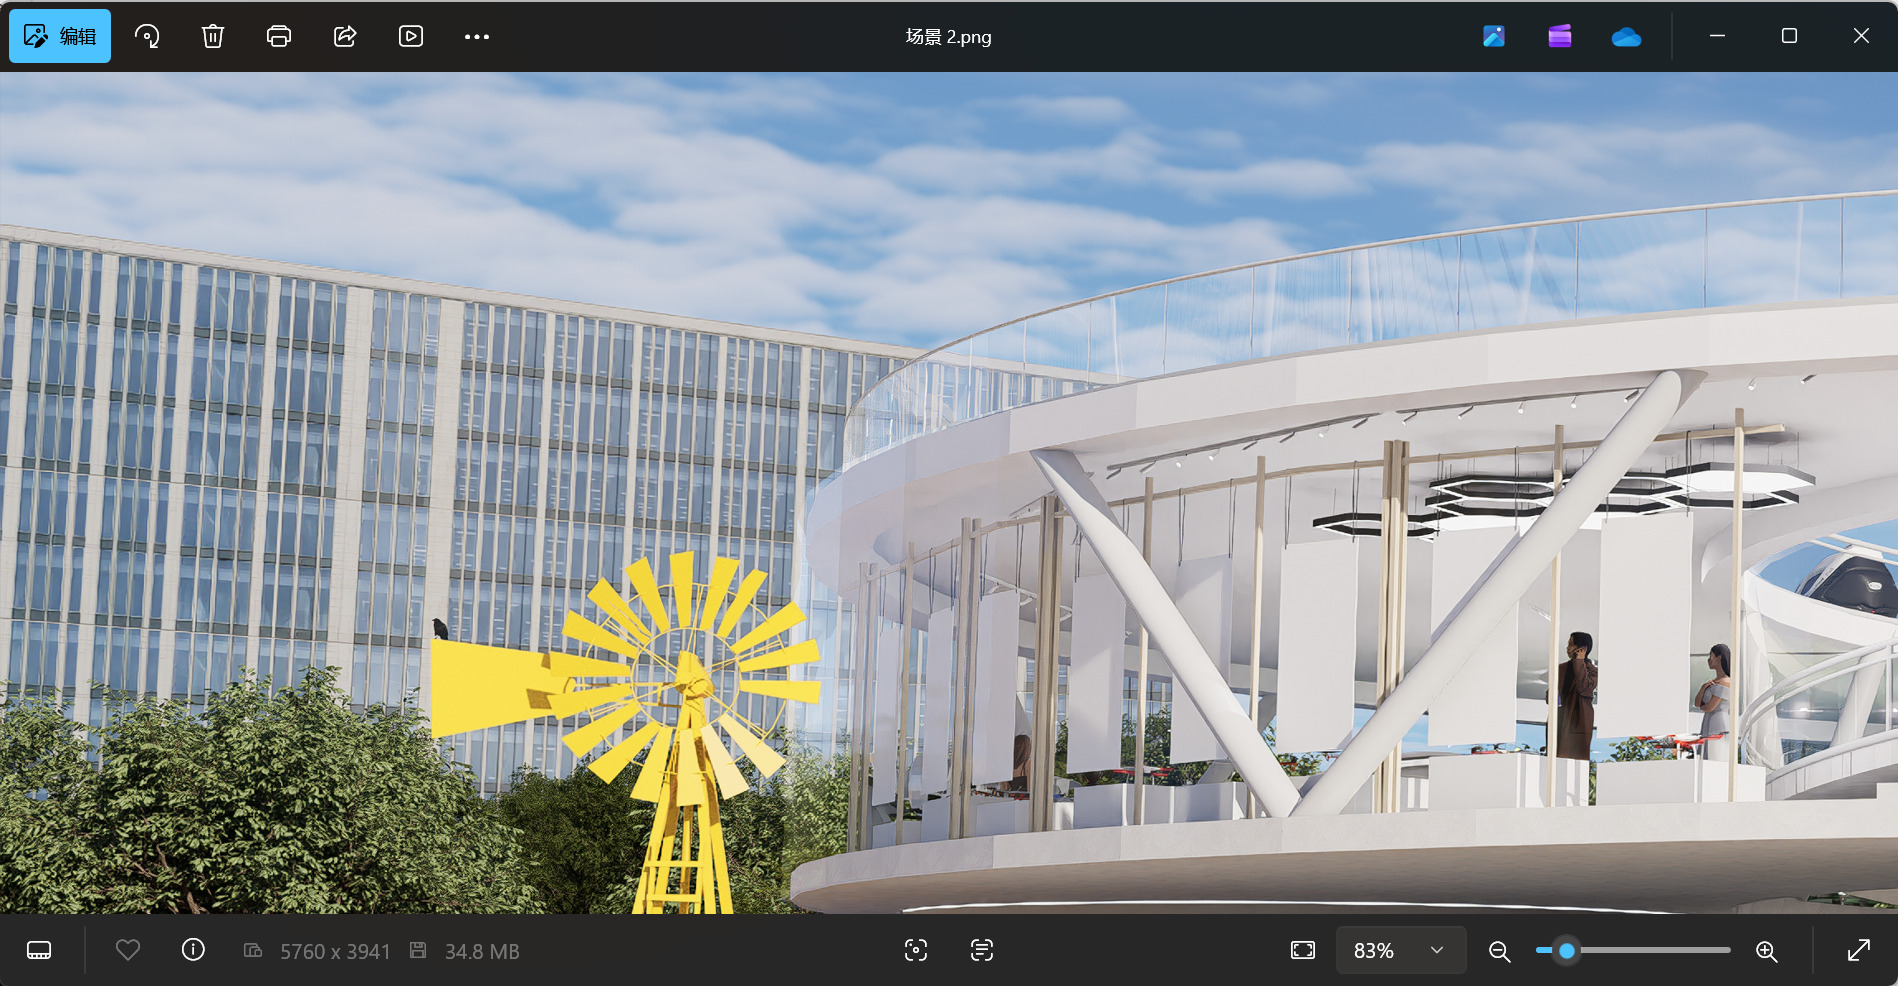
Task: Enter full screen with the diagonal arrows icon
Action: (1859, 950)
